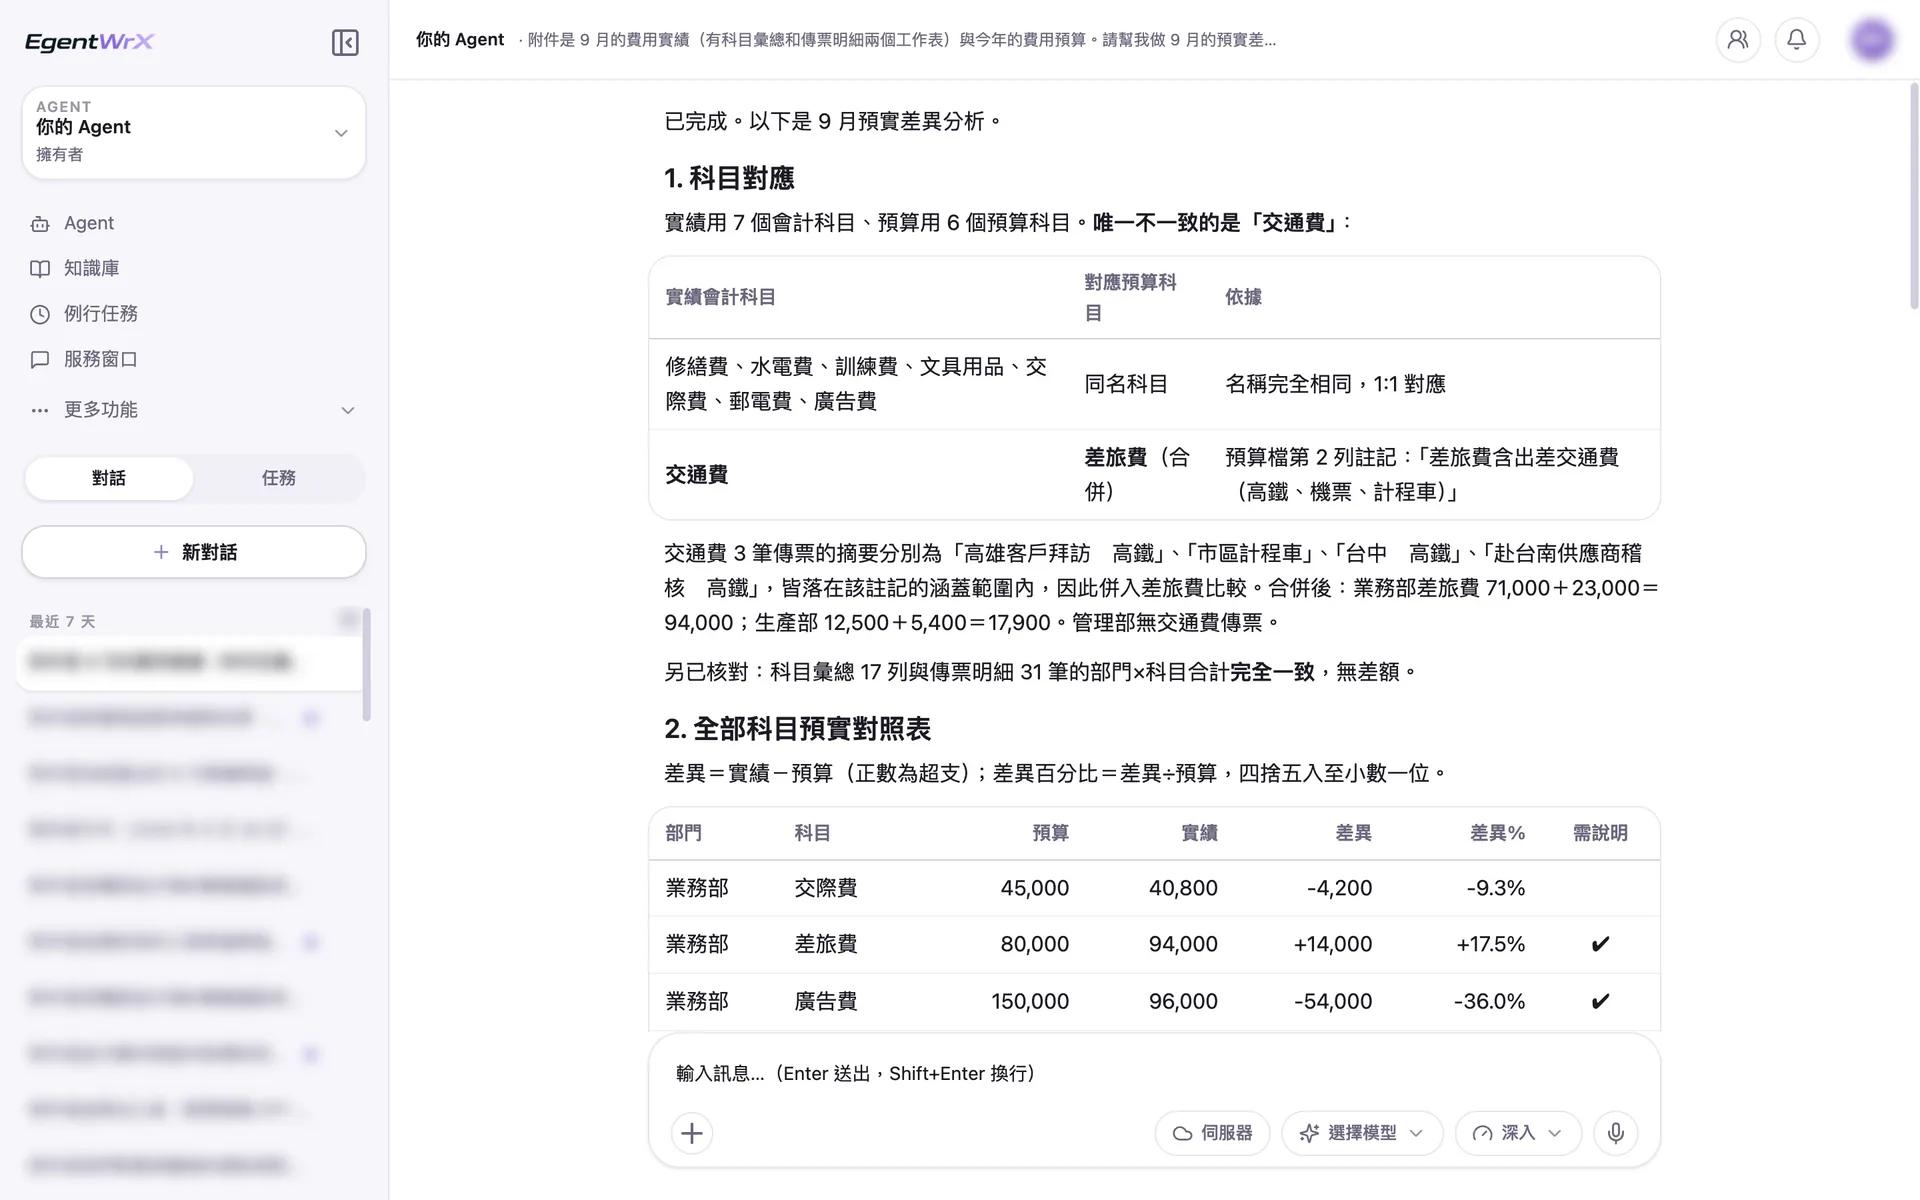Click the EgentWrX logo

pyautogui.click(x=90, y=42)
